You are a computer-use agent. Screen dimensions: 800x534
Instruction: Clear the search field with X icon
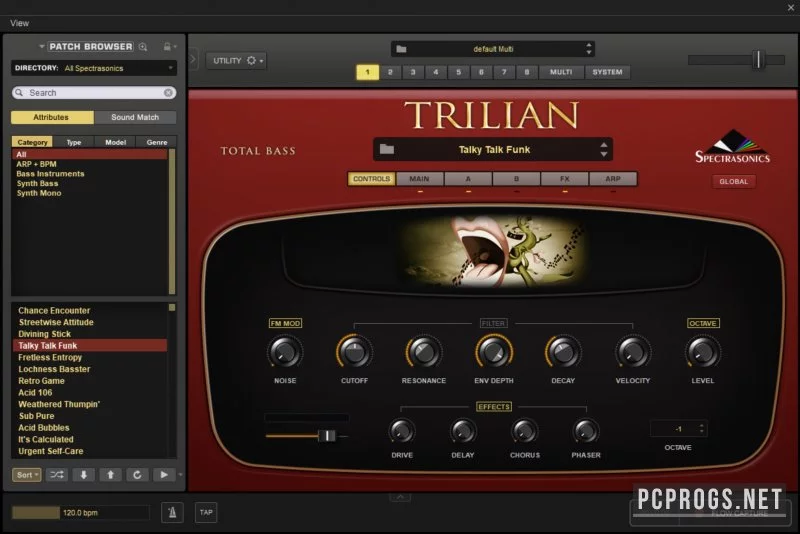[168, 92]
